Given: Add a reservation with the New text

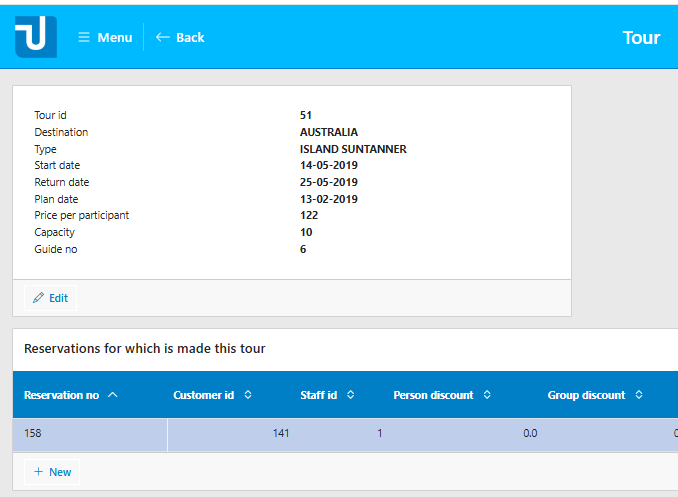Looking at the screenshot, I should point(60,472).
